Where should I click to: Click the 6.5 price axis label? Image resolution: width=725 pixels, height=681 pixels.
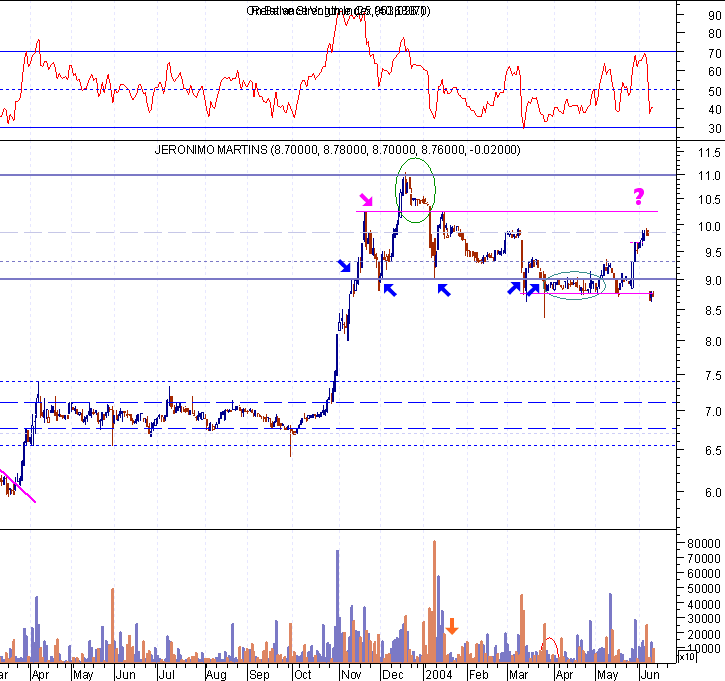[x=713, y=450]
